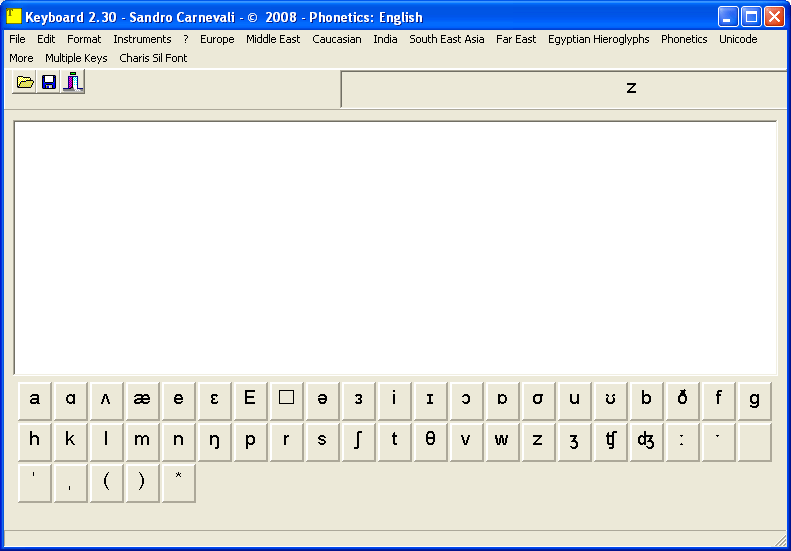
Task: Click the open folder toolbar icon
Action: click(x=24, y=82)
